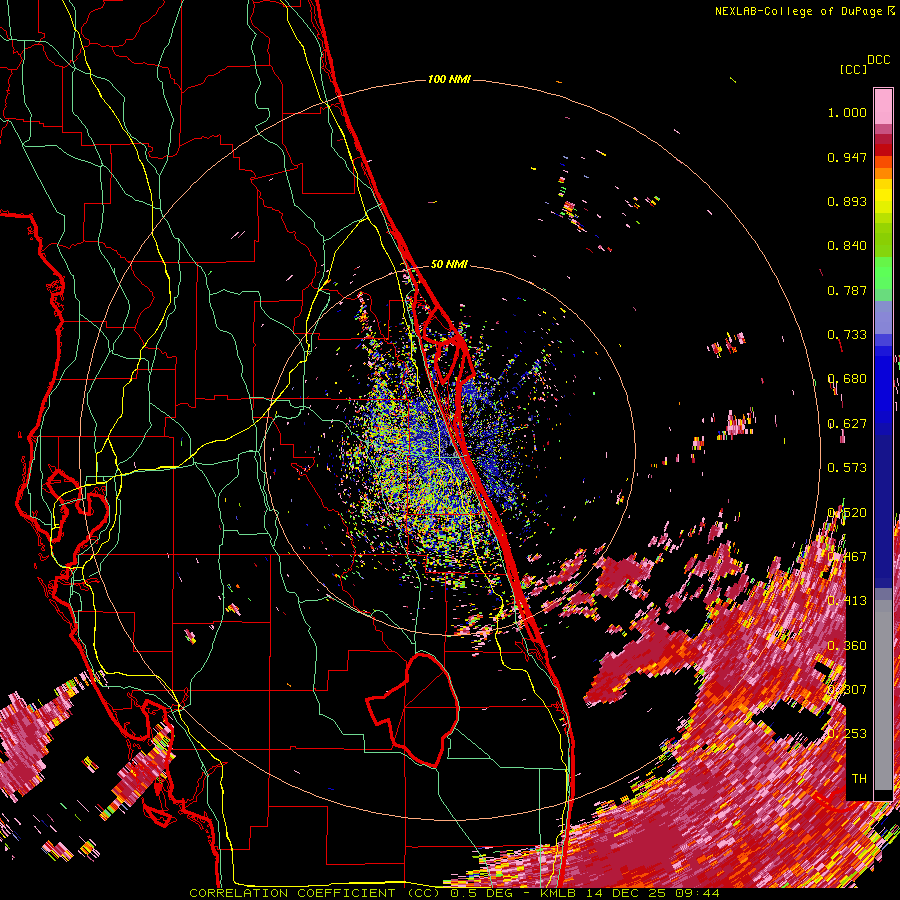The width and height of the screenshot is (900, 900).
Task: Select the 0.253 legend value
Action: [x=847, y=734]
